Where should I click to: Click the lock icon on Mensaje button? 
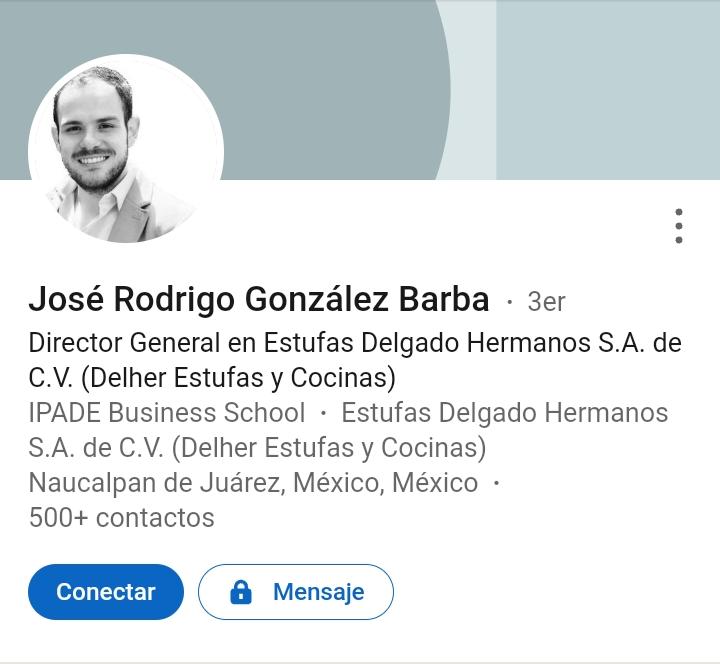241,591
